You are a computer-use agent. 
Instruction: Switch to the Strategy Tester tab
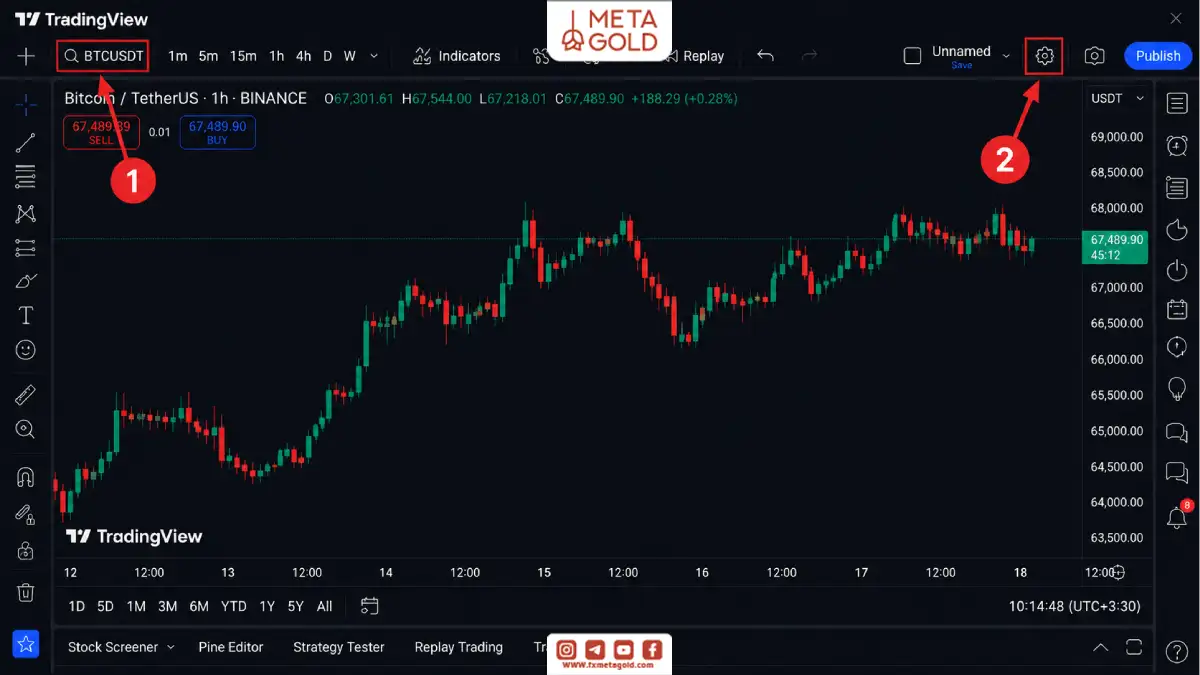tap(339, 647)
